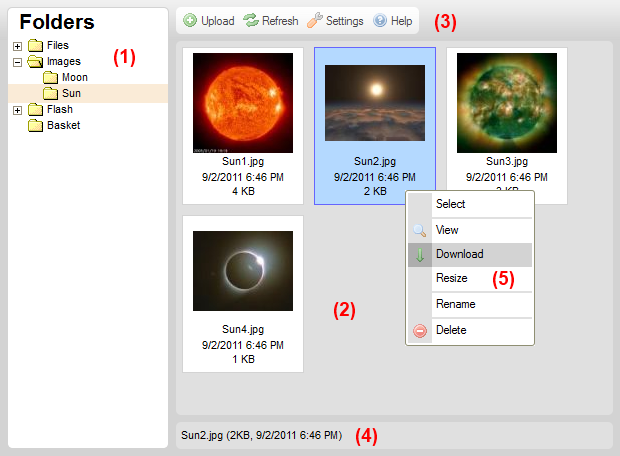Select the Sun3.jpg thumbnail
The height and width of the screenshot is (456, 620).
click(506, 103)
